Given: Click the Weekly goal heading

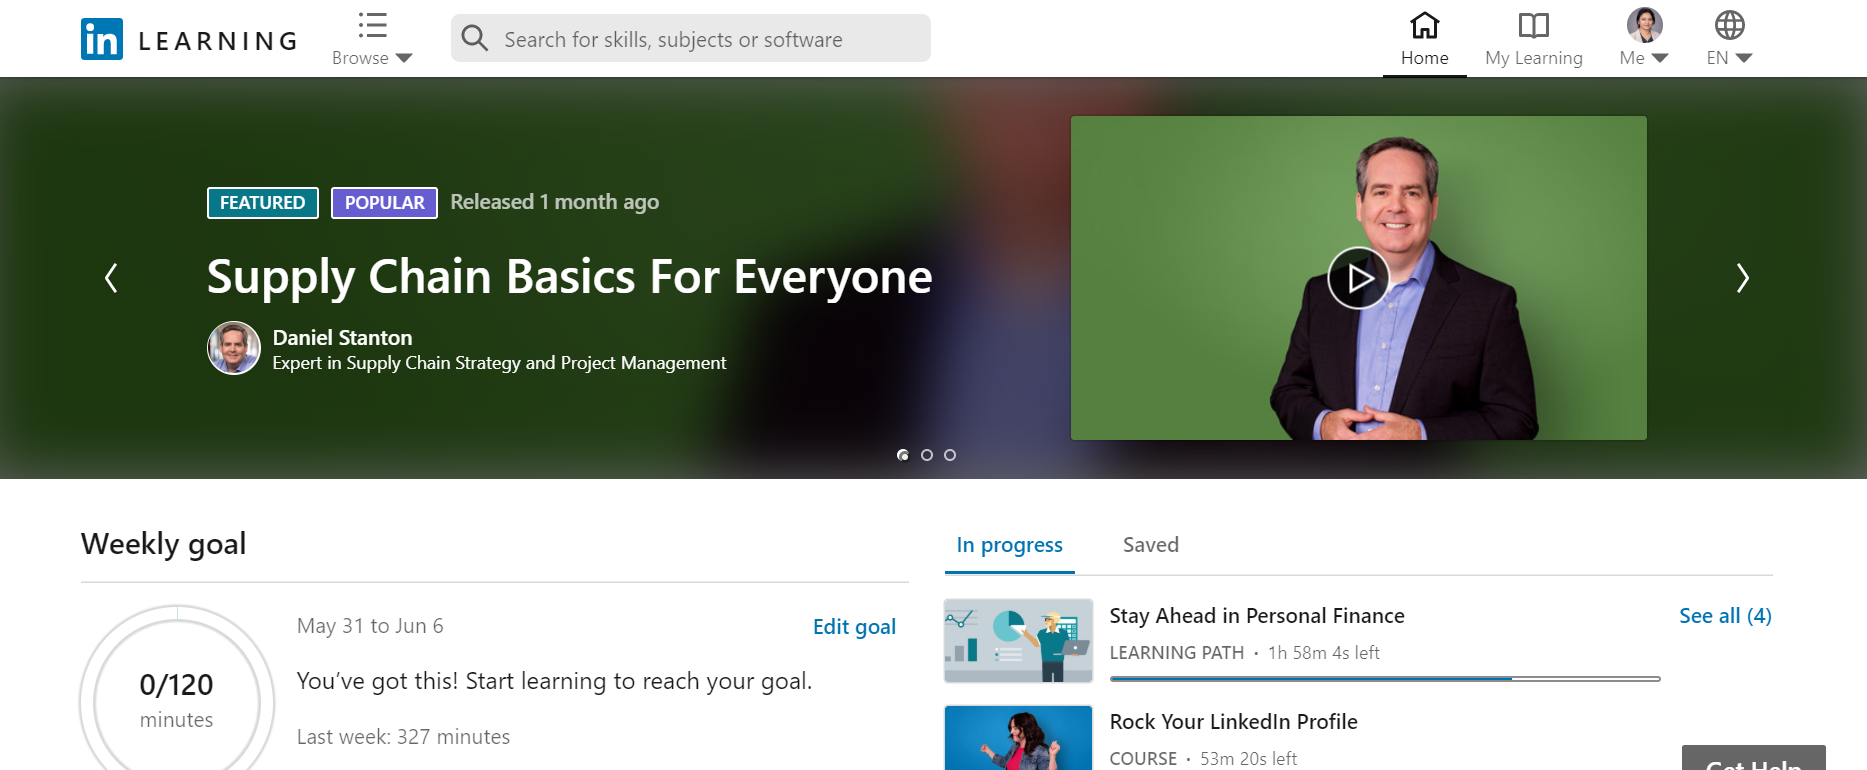Looking at the screenshot, I should point(164,544).
